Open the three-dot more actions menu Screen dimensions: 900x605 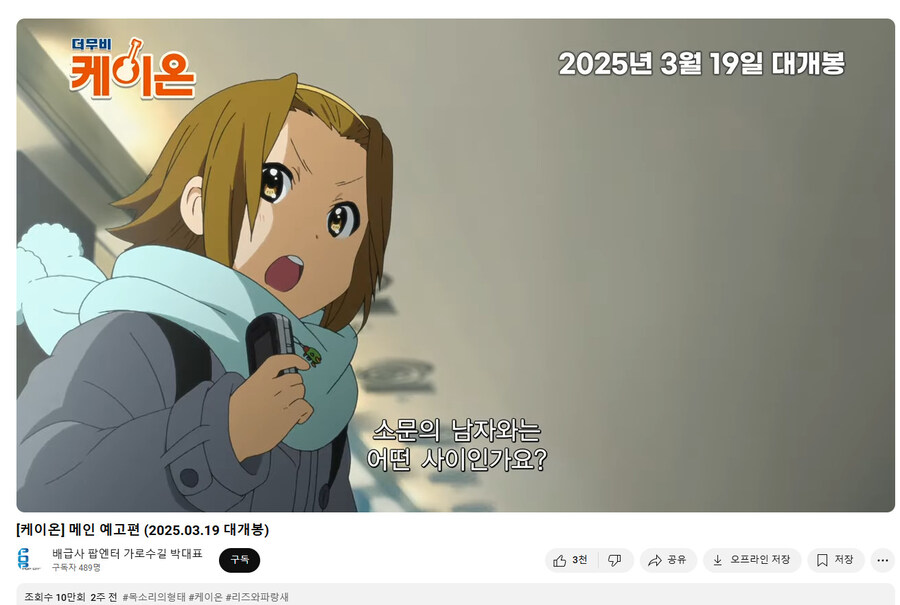[883, 560]
